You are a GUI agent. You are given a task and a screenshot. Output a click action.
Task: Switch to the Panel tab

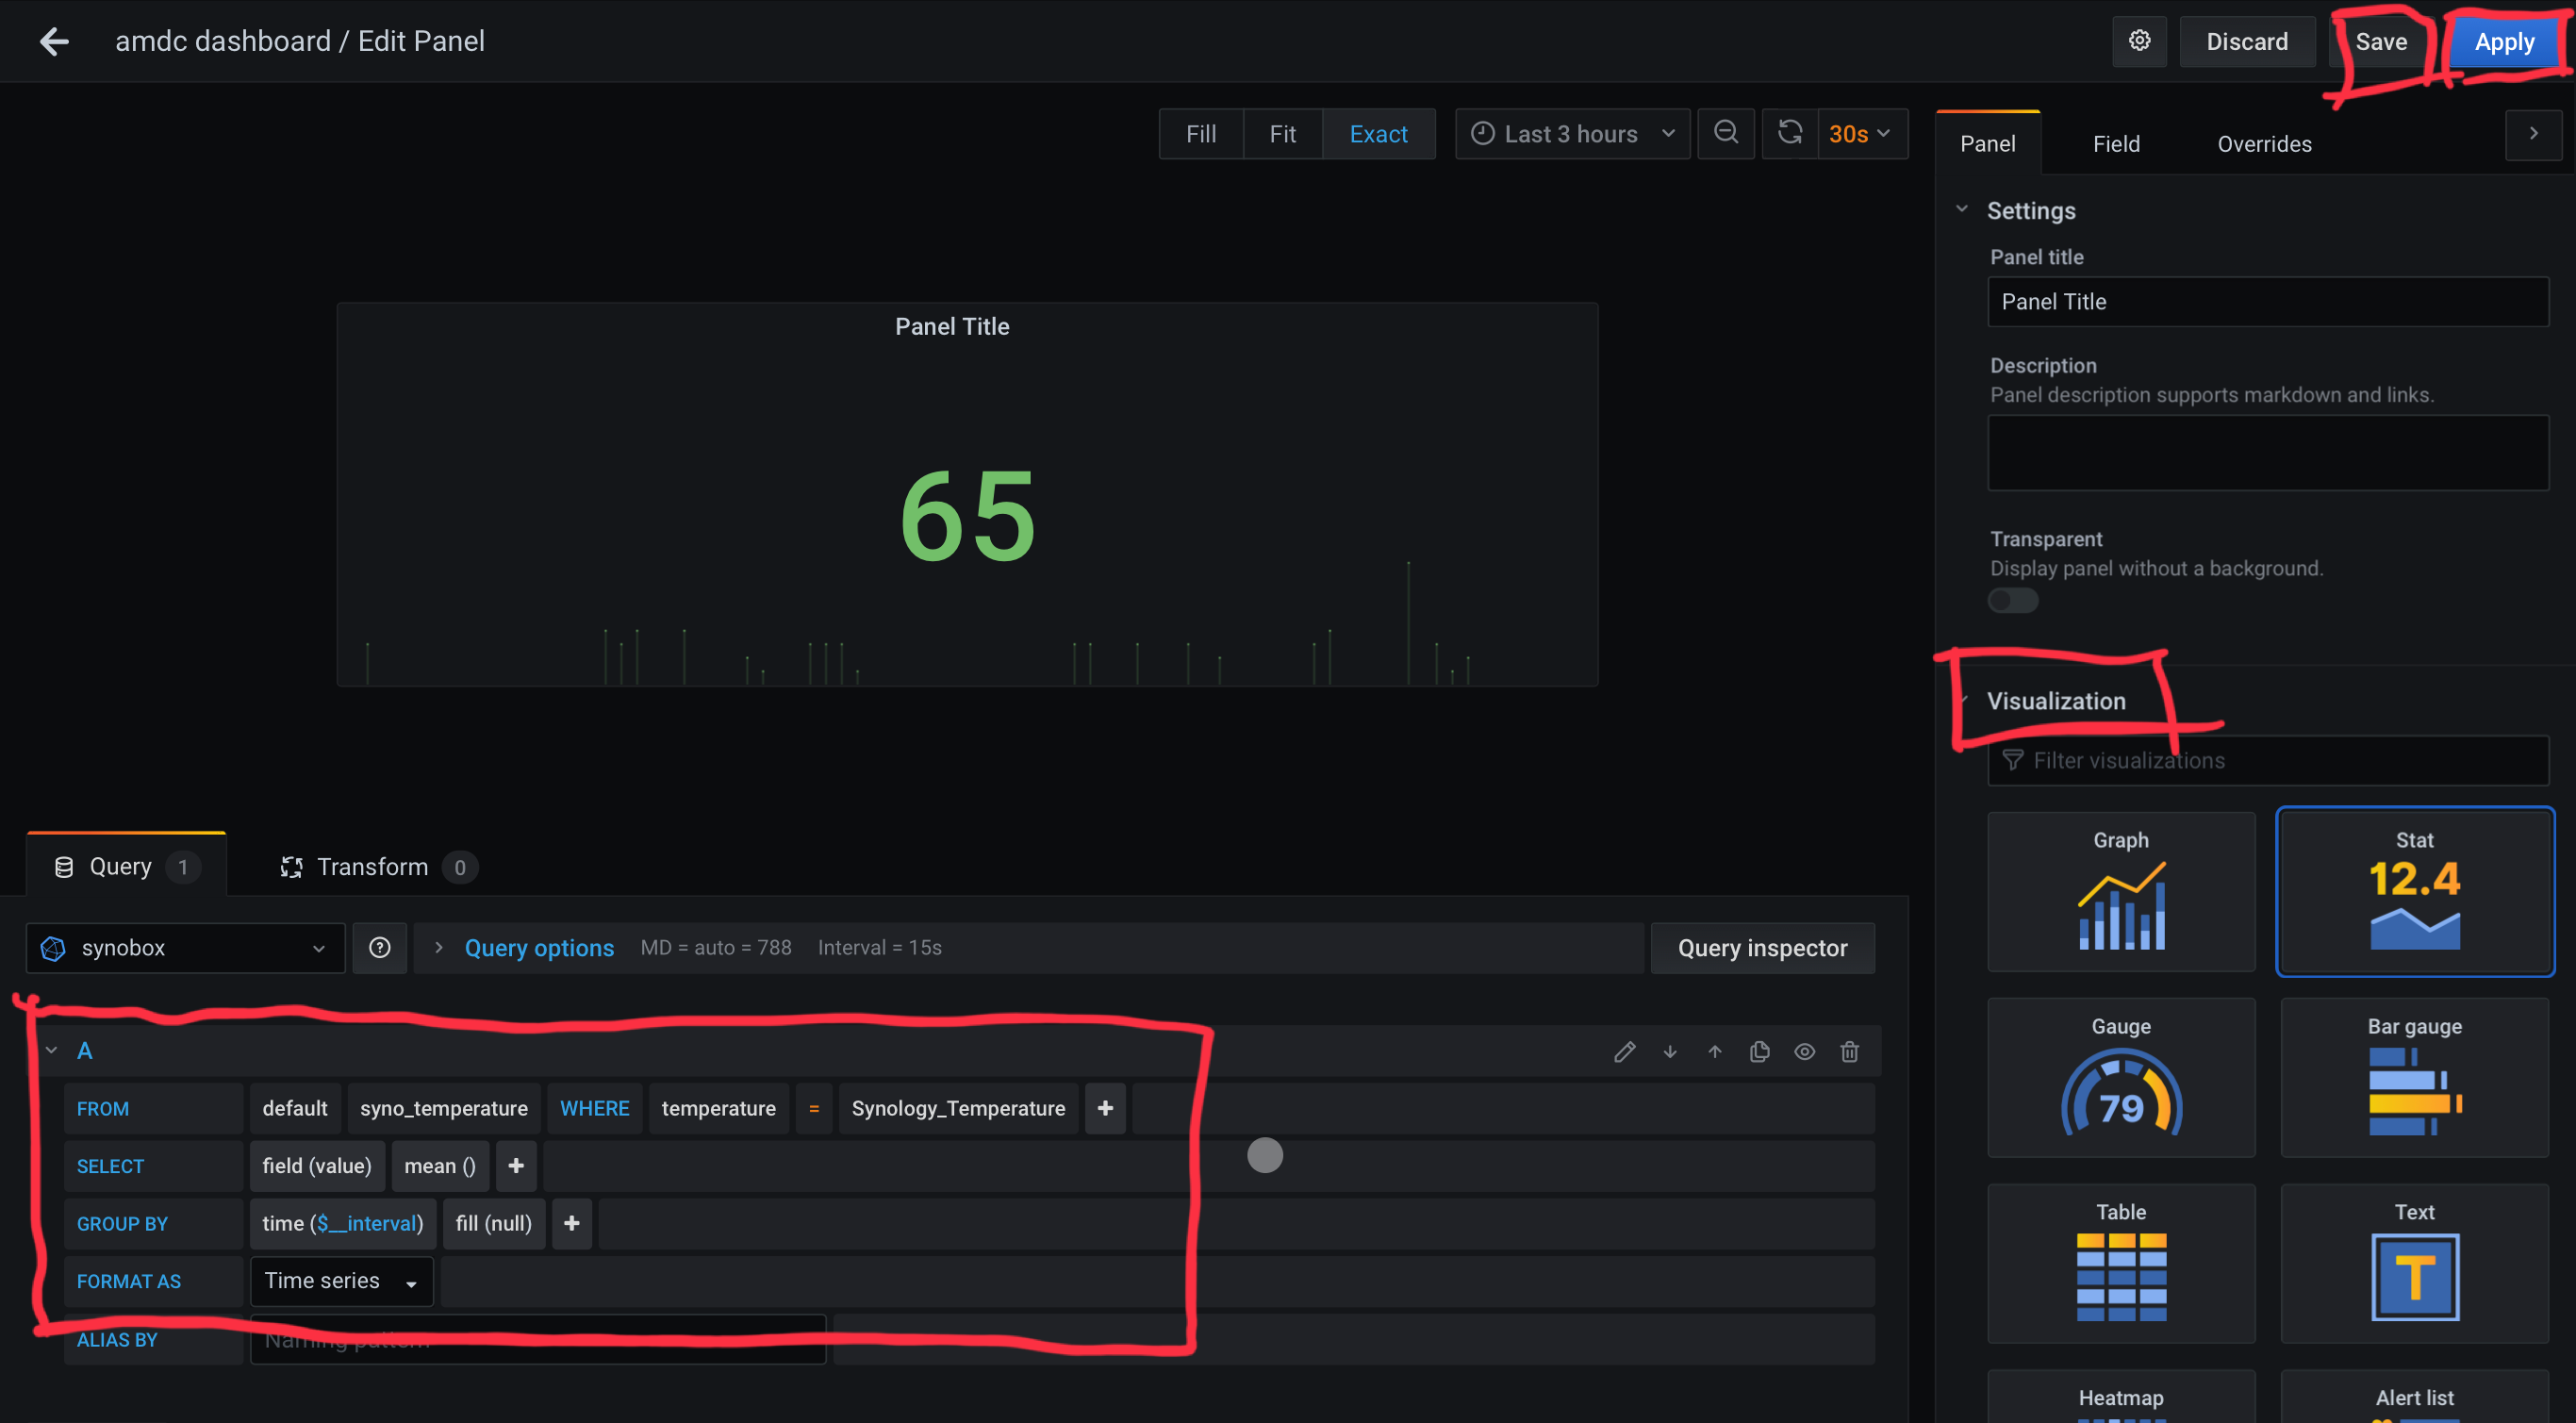point(1988,143)
